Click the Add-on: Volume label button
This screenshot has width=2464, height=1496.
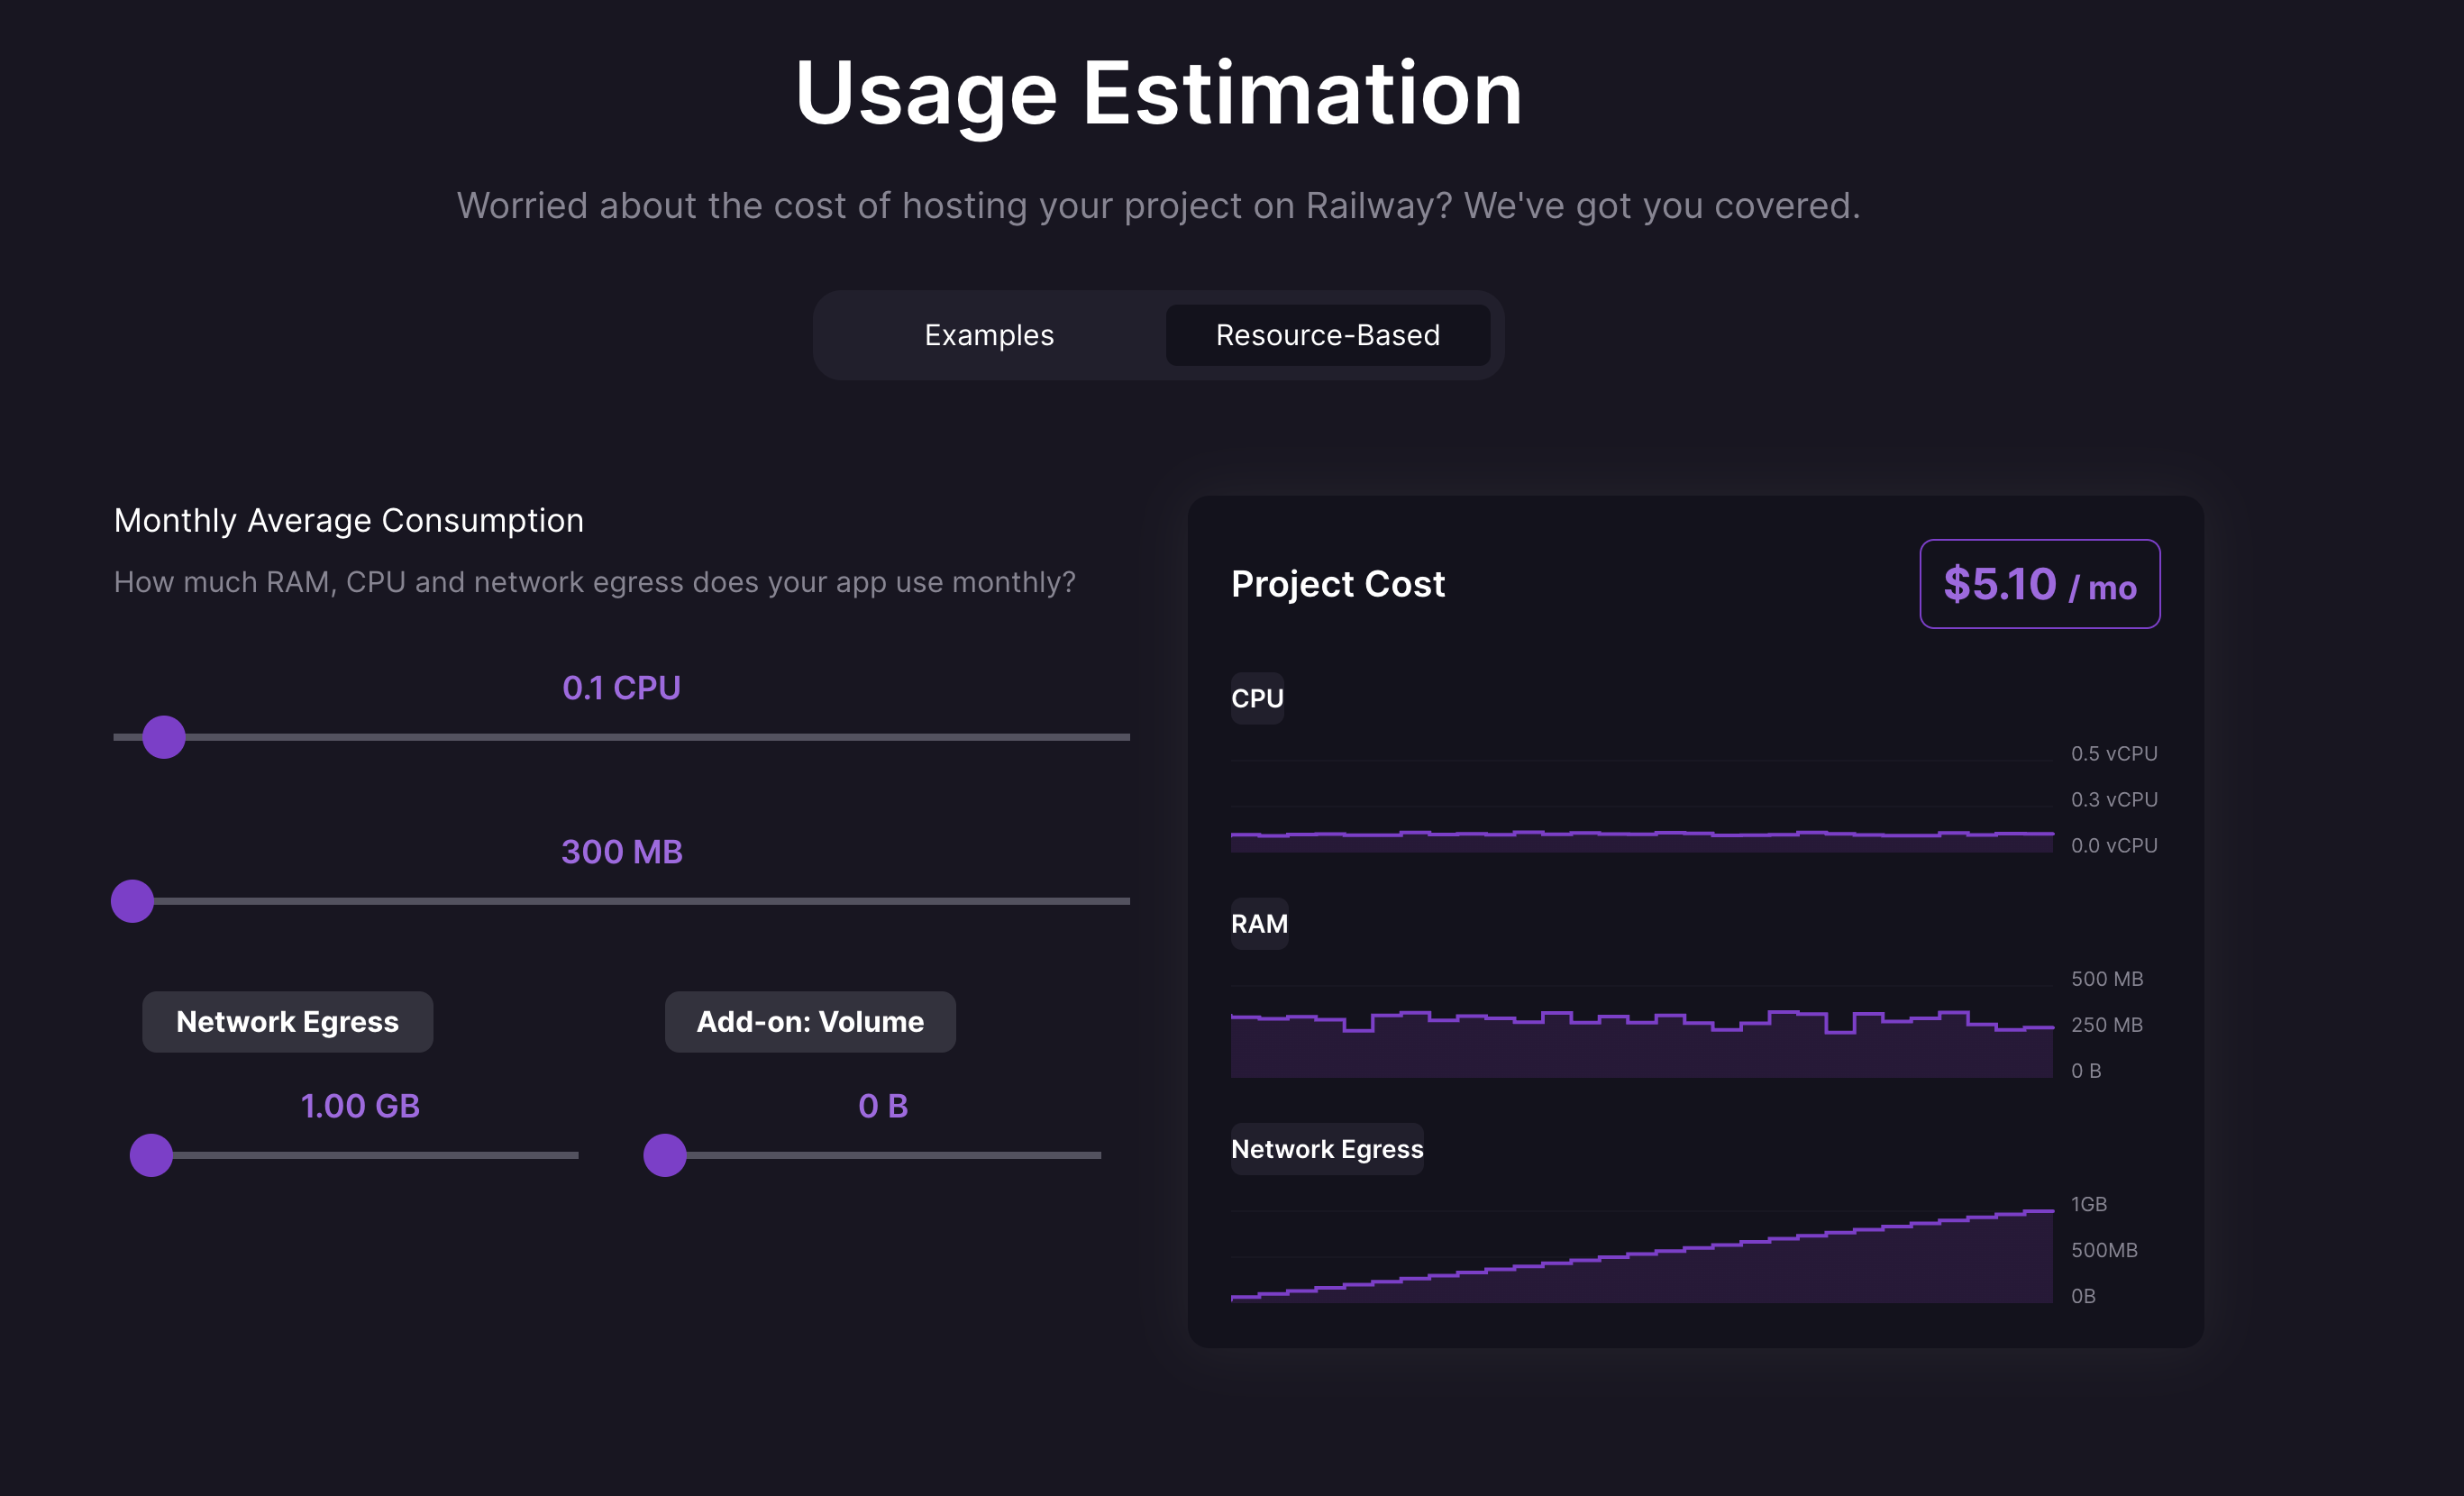tap(810, 1021)
